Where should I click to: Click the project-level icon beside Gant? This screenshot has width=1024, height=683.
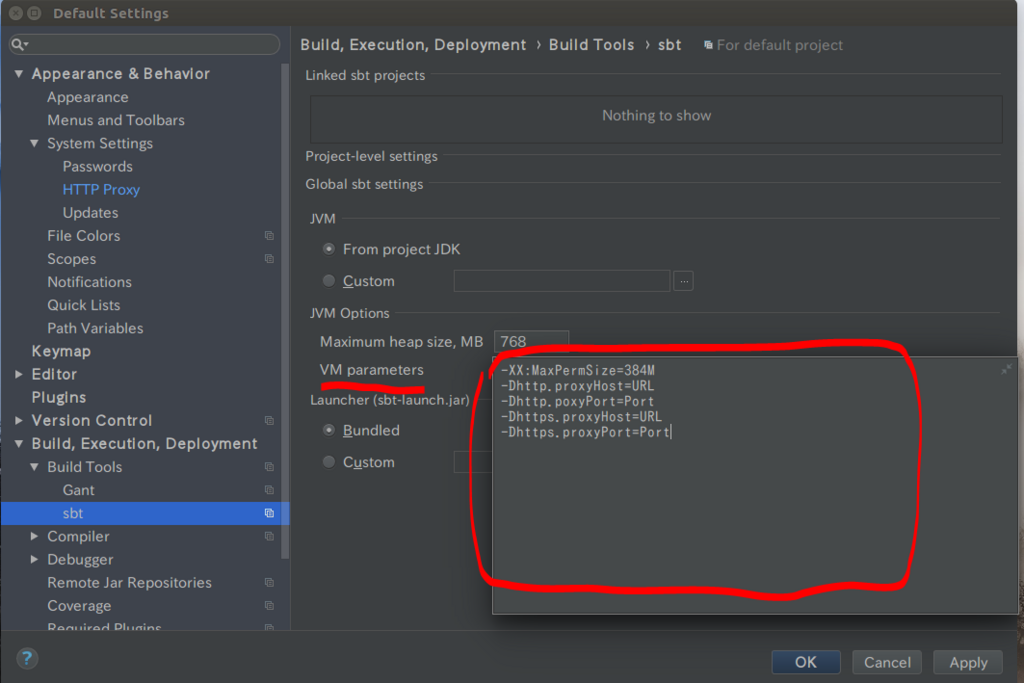pyautogui.click(x=269, y=490)
